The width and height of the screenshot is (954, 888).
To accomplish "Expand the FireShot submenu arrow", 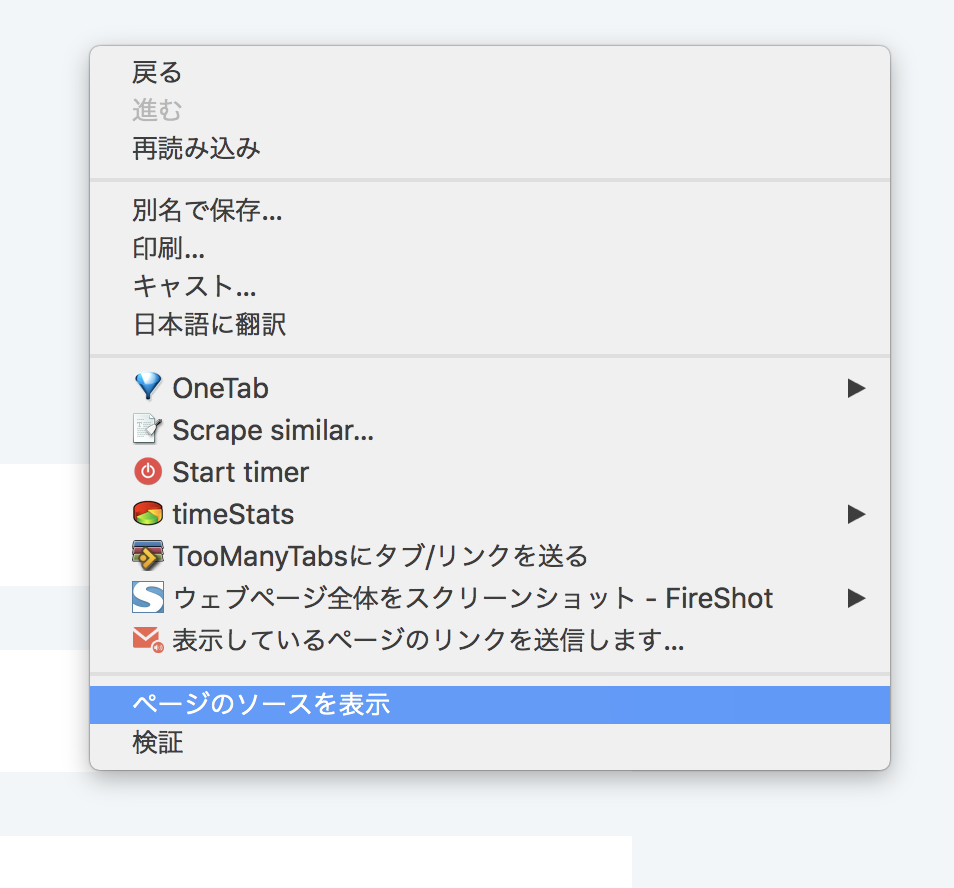I will pos(856,598).
